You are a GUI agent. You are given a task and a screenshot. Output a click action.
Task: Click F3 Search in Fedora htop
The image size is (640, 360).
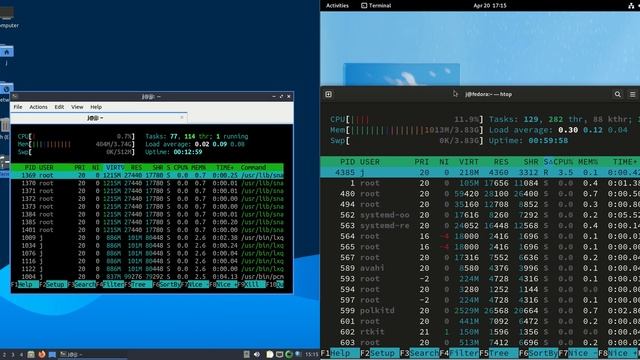[419, 353]
